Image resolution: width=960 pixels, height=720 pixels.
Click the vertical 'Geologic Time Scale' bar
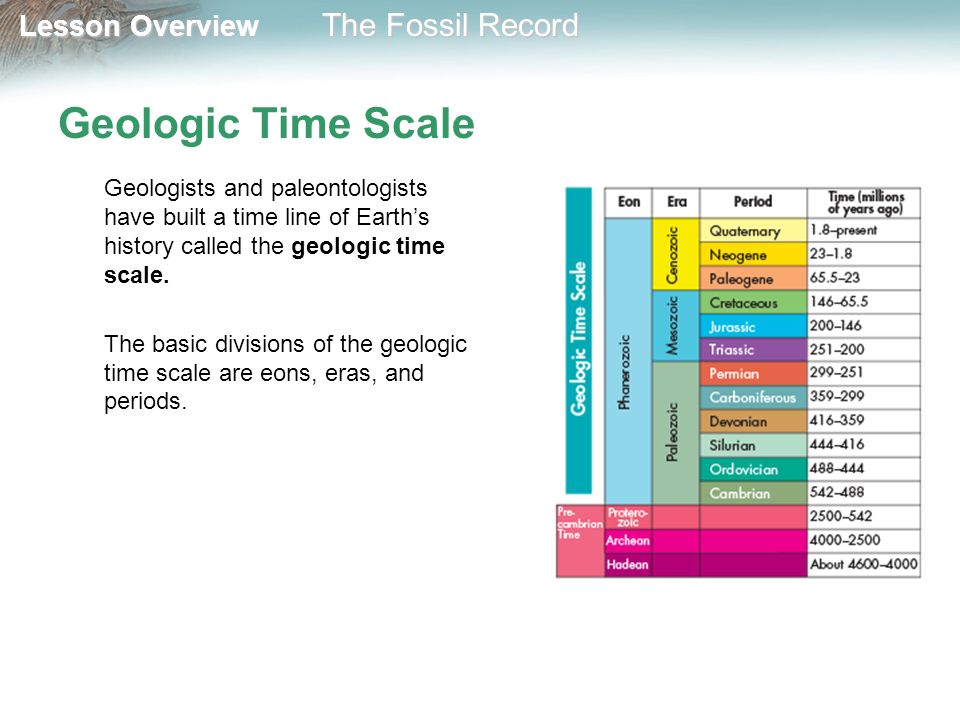[x=579, y=340]
